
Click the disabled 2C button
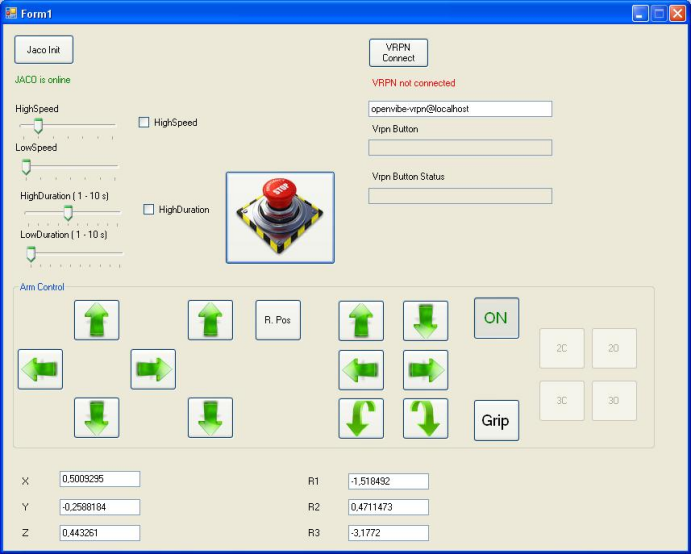(562, 348)
